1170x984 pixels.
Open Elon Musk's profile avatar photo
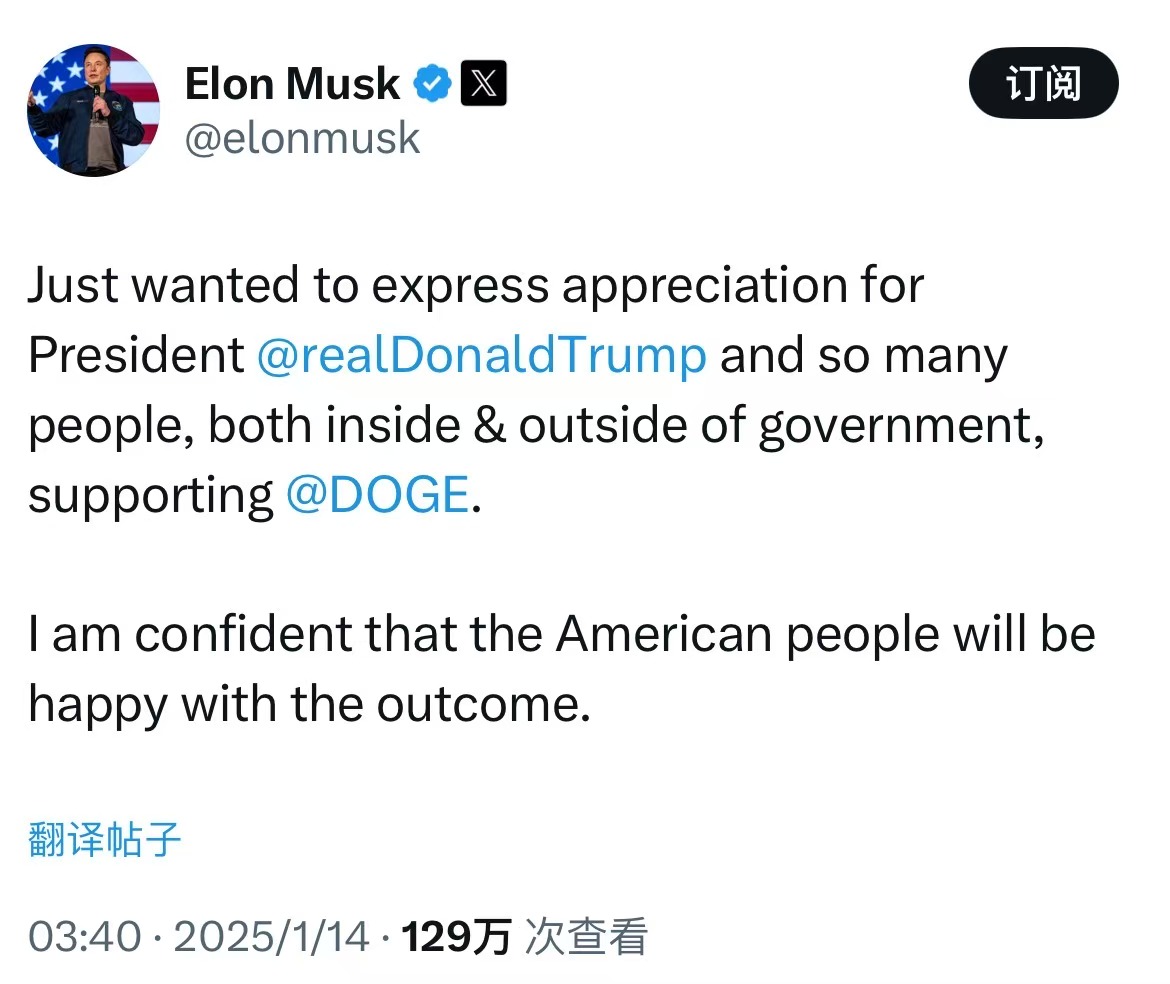point(92,110)
